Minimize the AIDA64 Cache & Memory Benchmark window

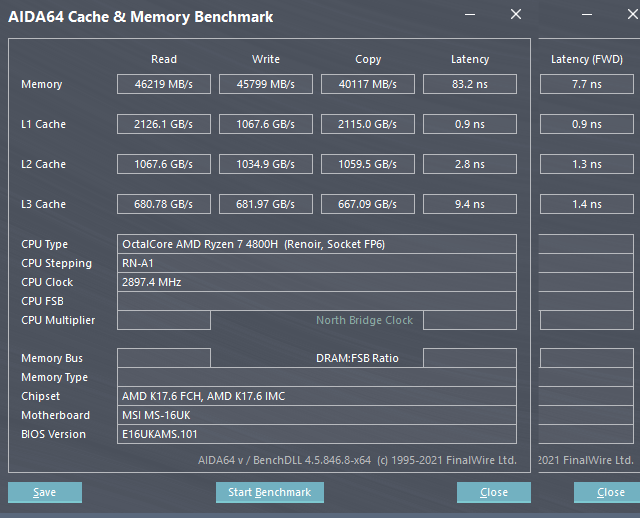tap(473, 15)
